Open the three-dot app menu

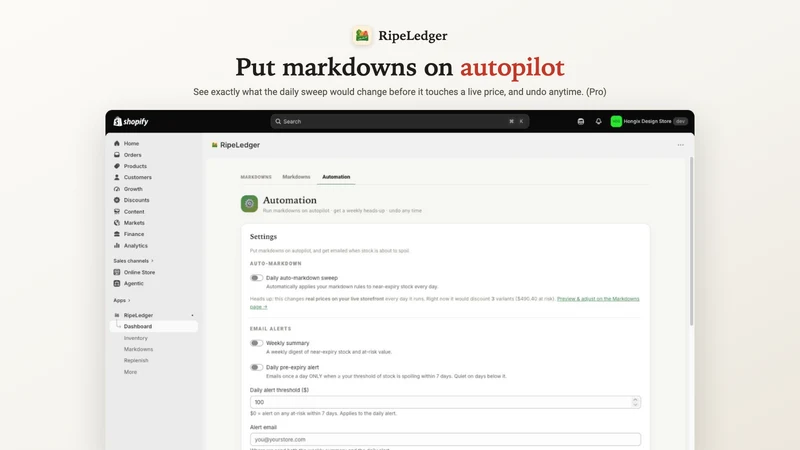point(681,145)
